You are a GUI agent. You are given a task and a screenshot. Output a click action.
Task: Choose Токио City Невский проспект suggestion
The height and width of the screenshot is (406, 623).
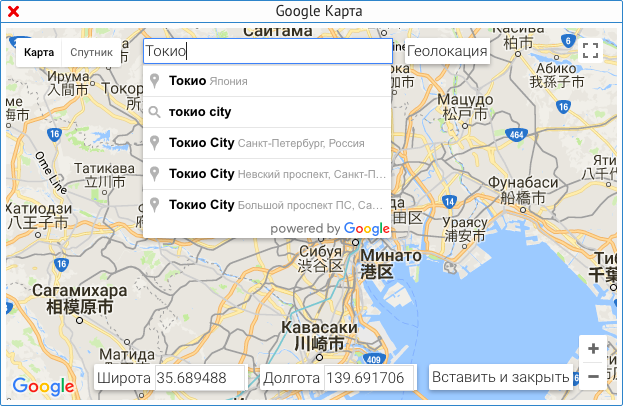pos(267,174)
